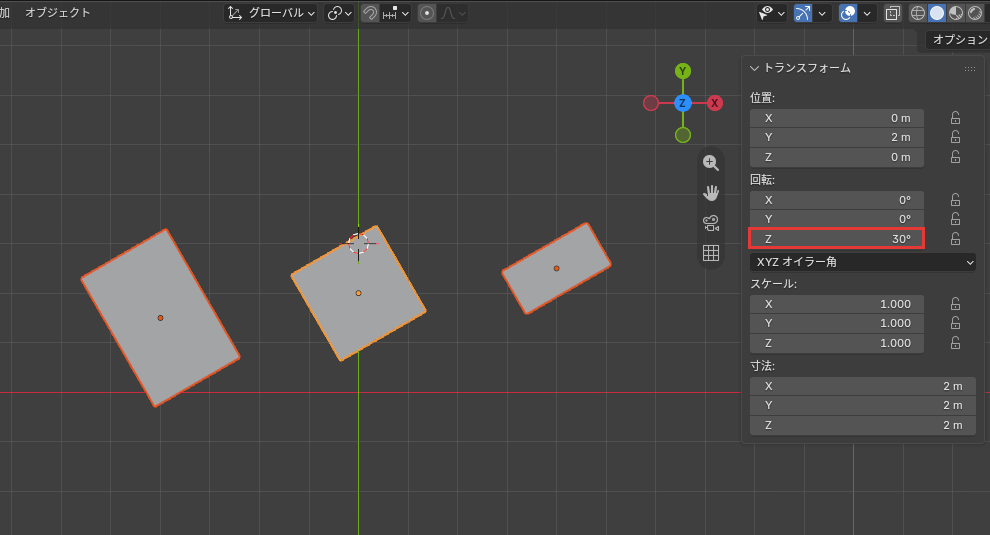Viewport: 990px width, 535px height.
Task: Click スケール X field 1.000
Action: pyautogui.click(x=837, y=304)
